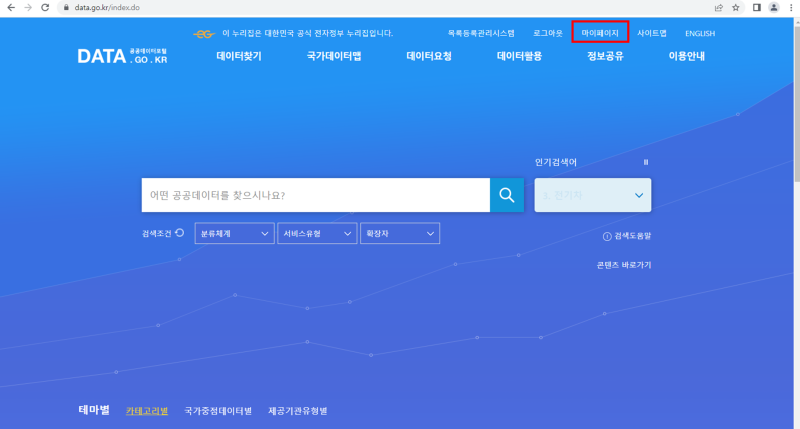This screenshot has height=429, width=800.
Task: Open the 서비스유형 dropdown
Action: click(317, 233)
